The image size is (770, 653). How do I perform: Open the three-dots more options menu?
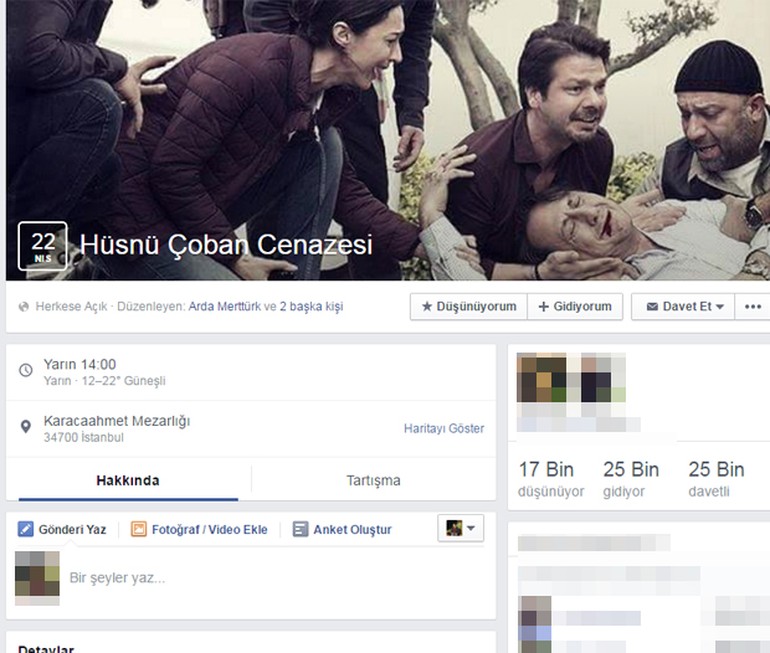pyautogui.click(x=753, y=307)
